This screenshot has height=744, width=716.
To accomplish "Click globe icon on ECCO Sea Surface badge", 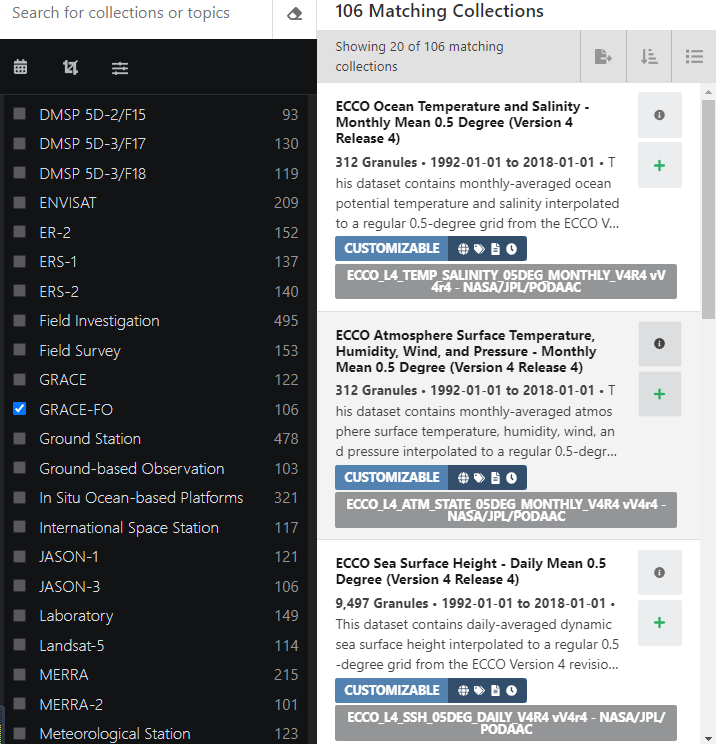I will point(463,690).
